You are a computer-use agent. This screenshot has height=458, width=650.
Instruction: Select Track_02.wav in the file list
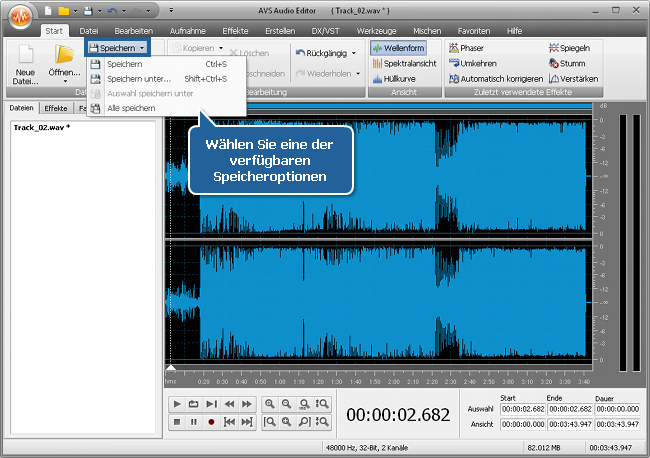coord(39,129)
